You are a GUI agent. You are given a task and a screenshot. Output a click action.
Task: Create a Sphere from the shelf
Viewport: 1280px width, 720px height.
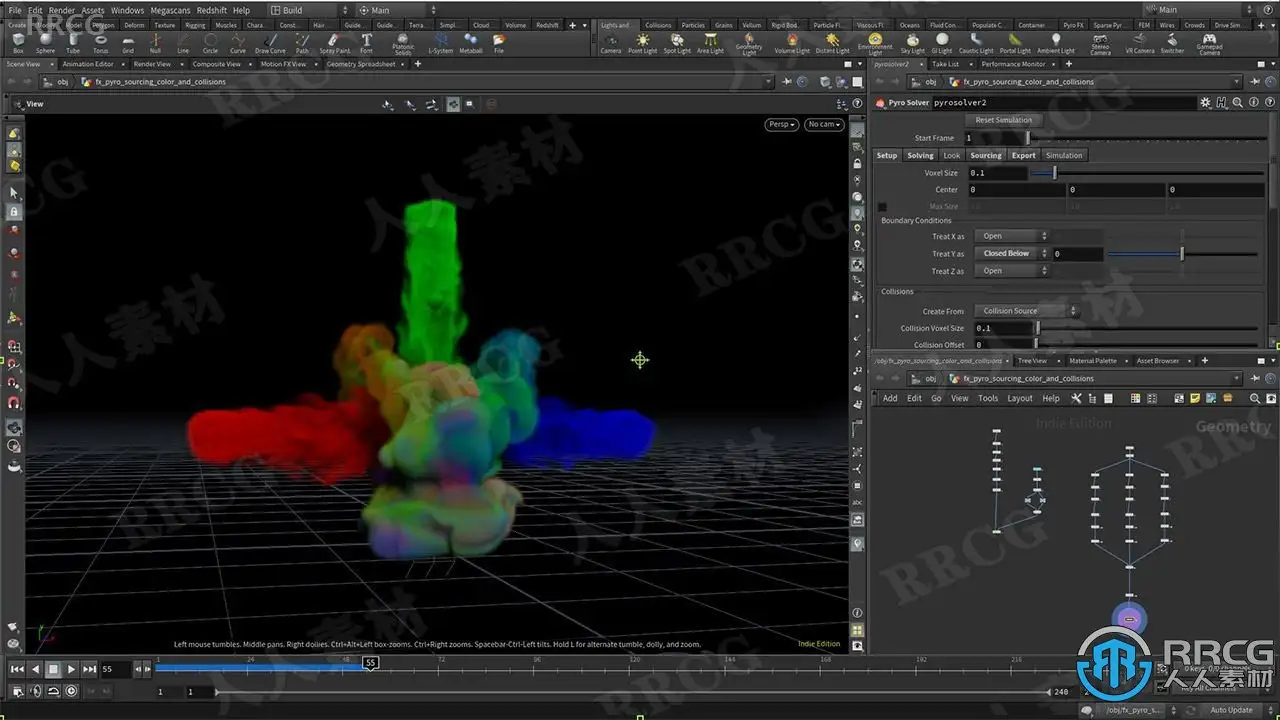point(45,42)
